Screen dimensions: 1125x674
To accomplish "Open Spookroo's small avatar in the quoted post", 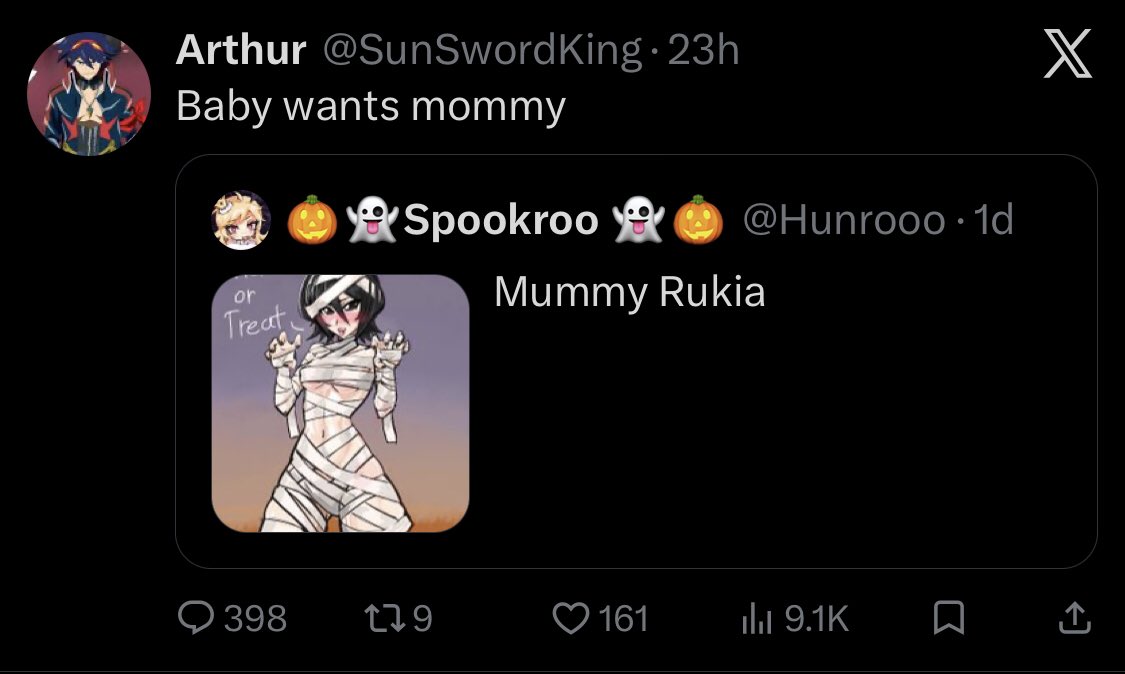I will pyautogui.click(x=242, y=220).
